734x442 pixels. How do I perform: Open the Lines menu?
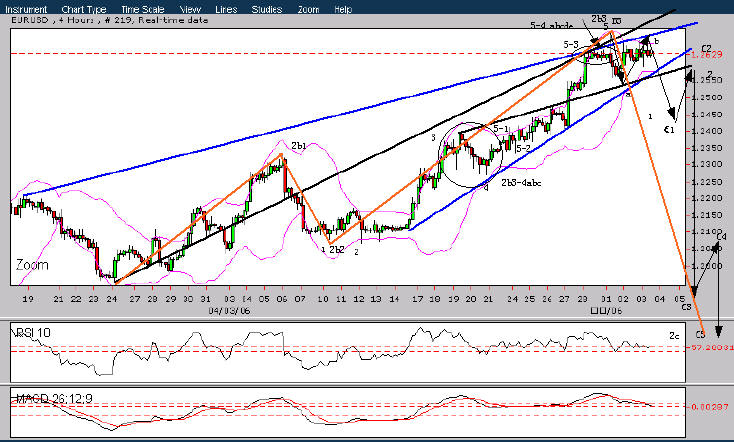(x=226, y=9)
